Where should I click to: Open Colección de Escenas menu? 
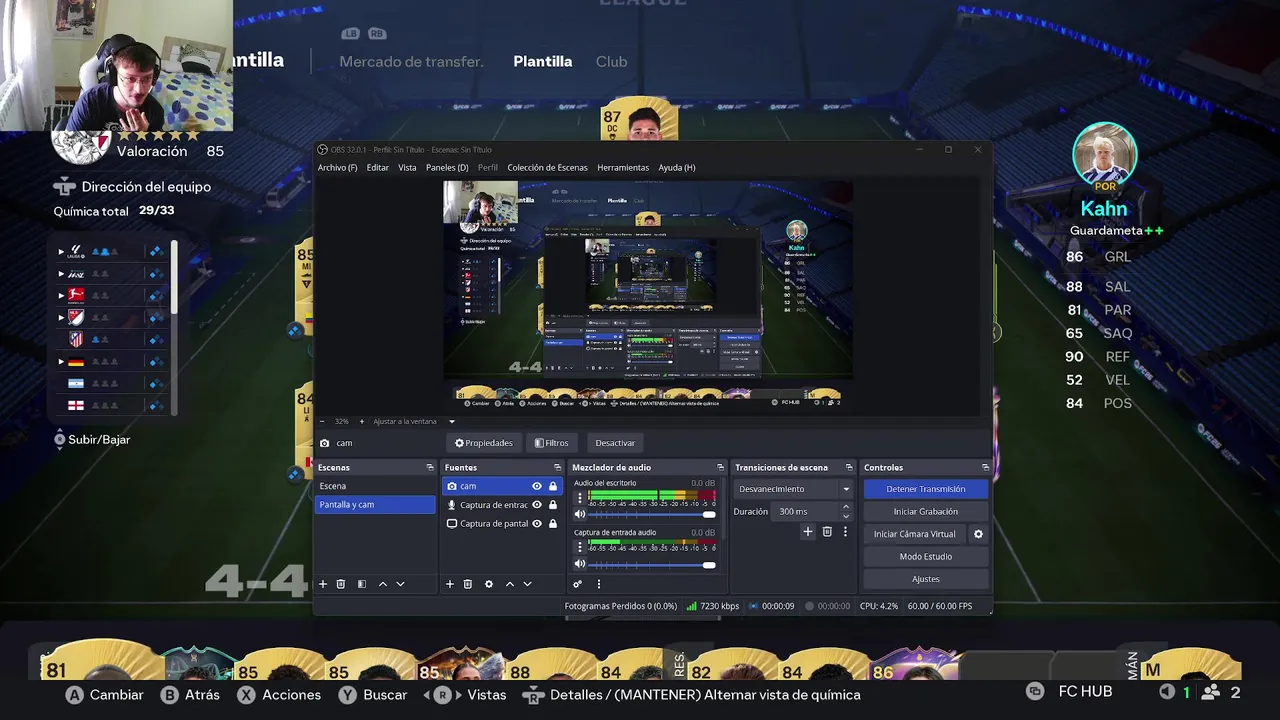point(547,167)
